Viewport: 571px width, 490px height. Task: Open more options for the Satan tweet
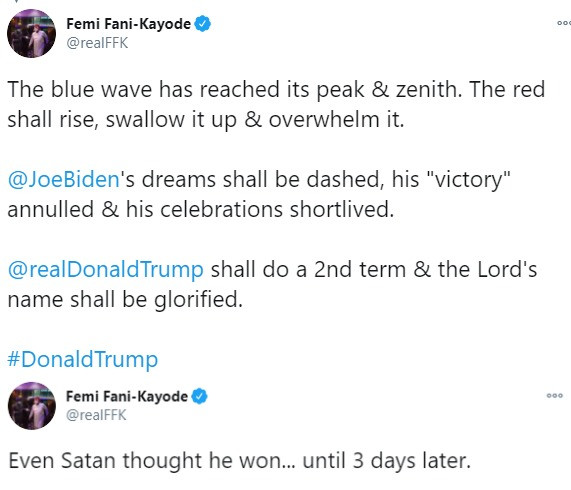click(x=555, y=396)
